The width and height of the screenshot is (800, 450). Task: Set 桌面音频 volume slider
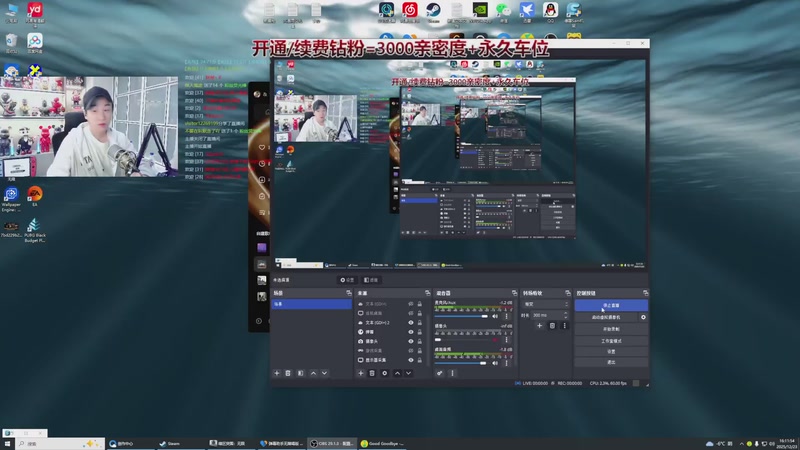click(x=461, y=363)
